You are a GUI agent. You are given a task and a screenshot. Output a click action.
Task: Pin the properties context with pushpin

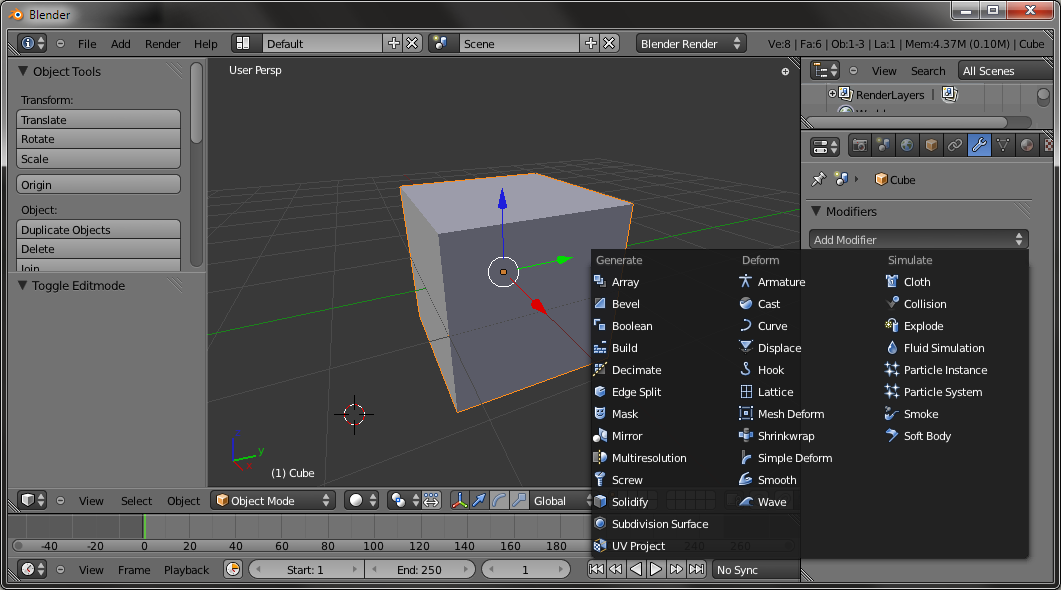click(x=818, y=180)
